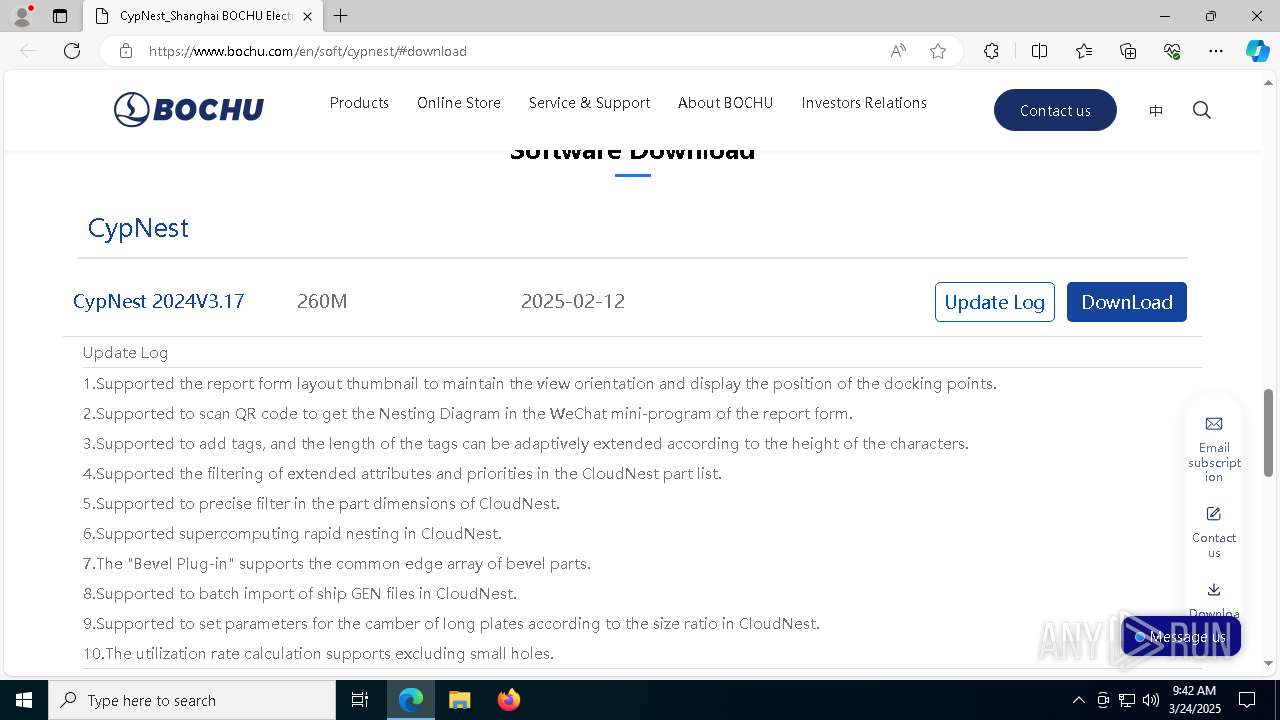The height and width of the screenshot is (720, 1280).
Task: Click the Contact us header button
Action: (x=1055, y=110)
